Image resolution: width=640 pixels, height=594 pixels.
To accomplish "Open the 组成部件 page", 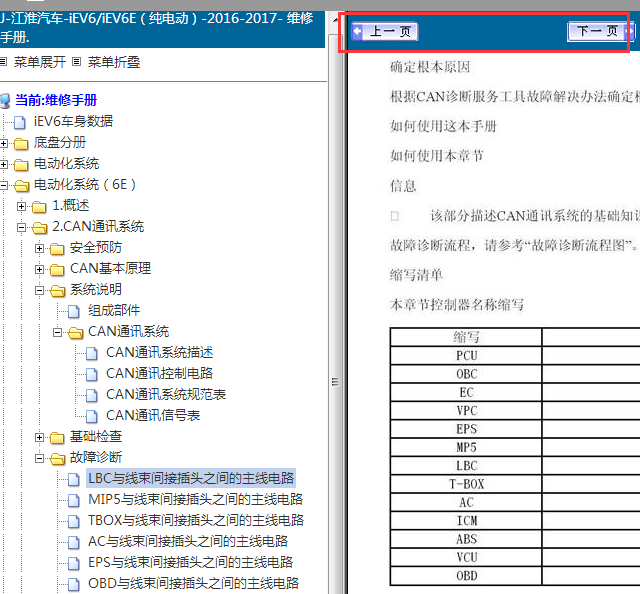I will pos(114,311).
